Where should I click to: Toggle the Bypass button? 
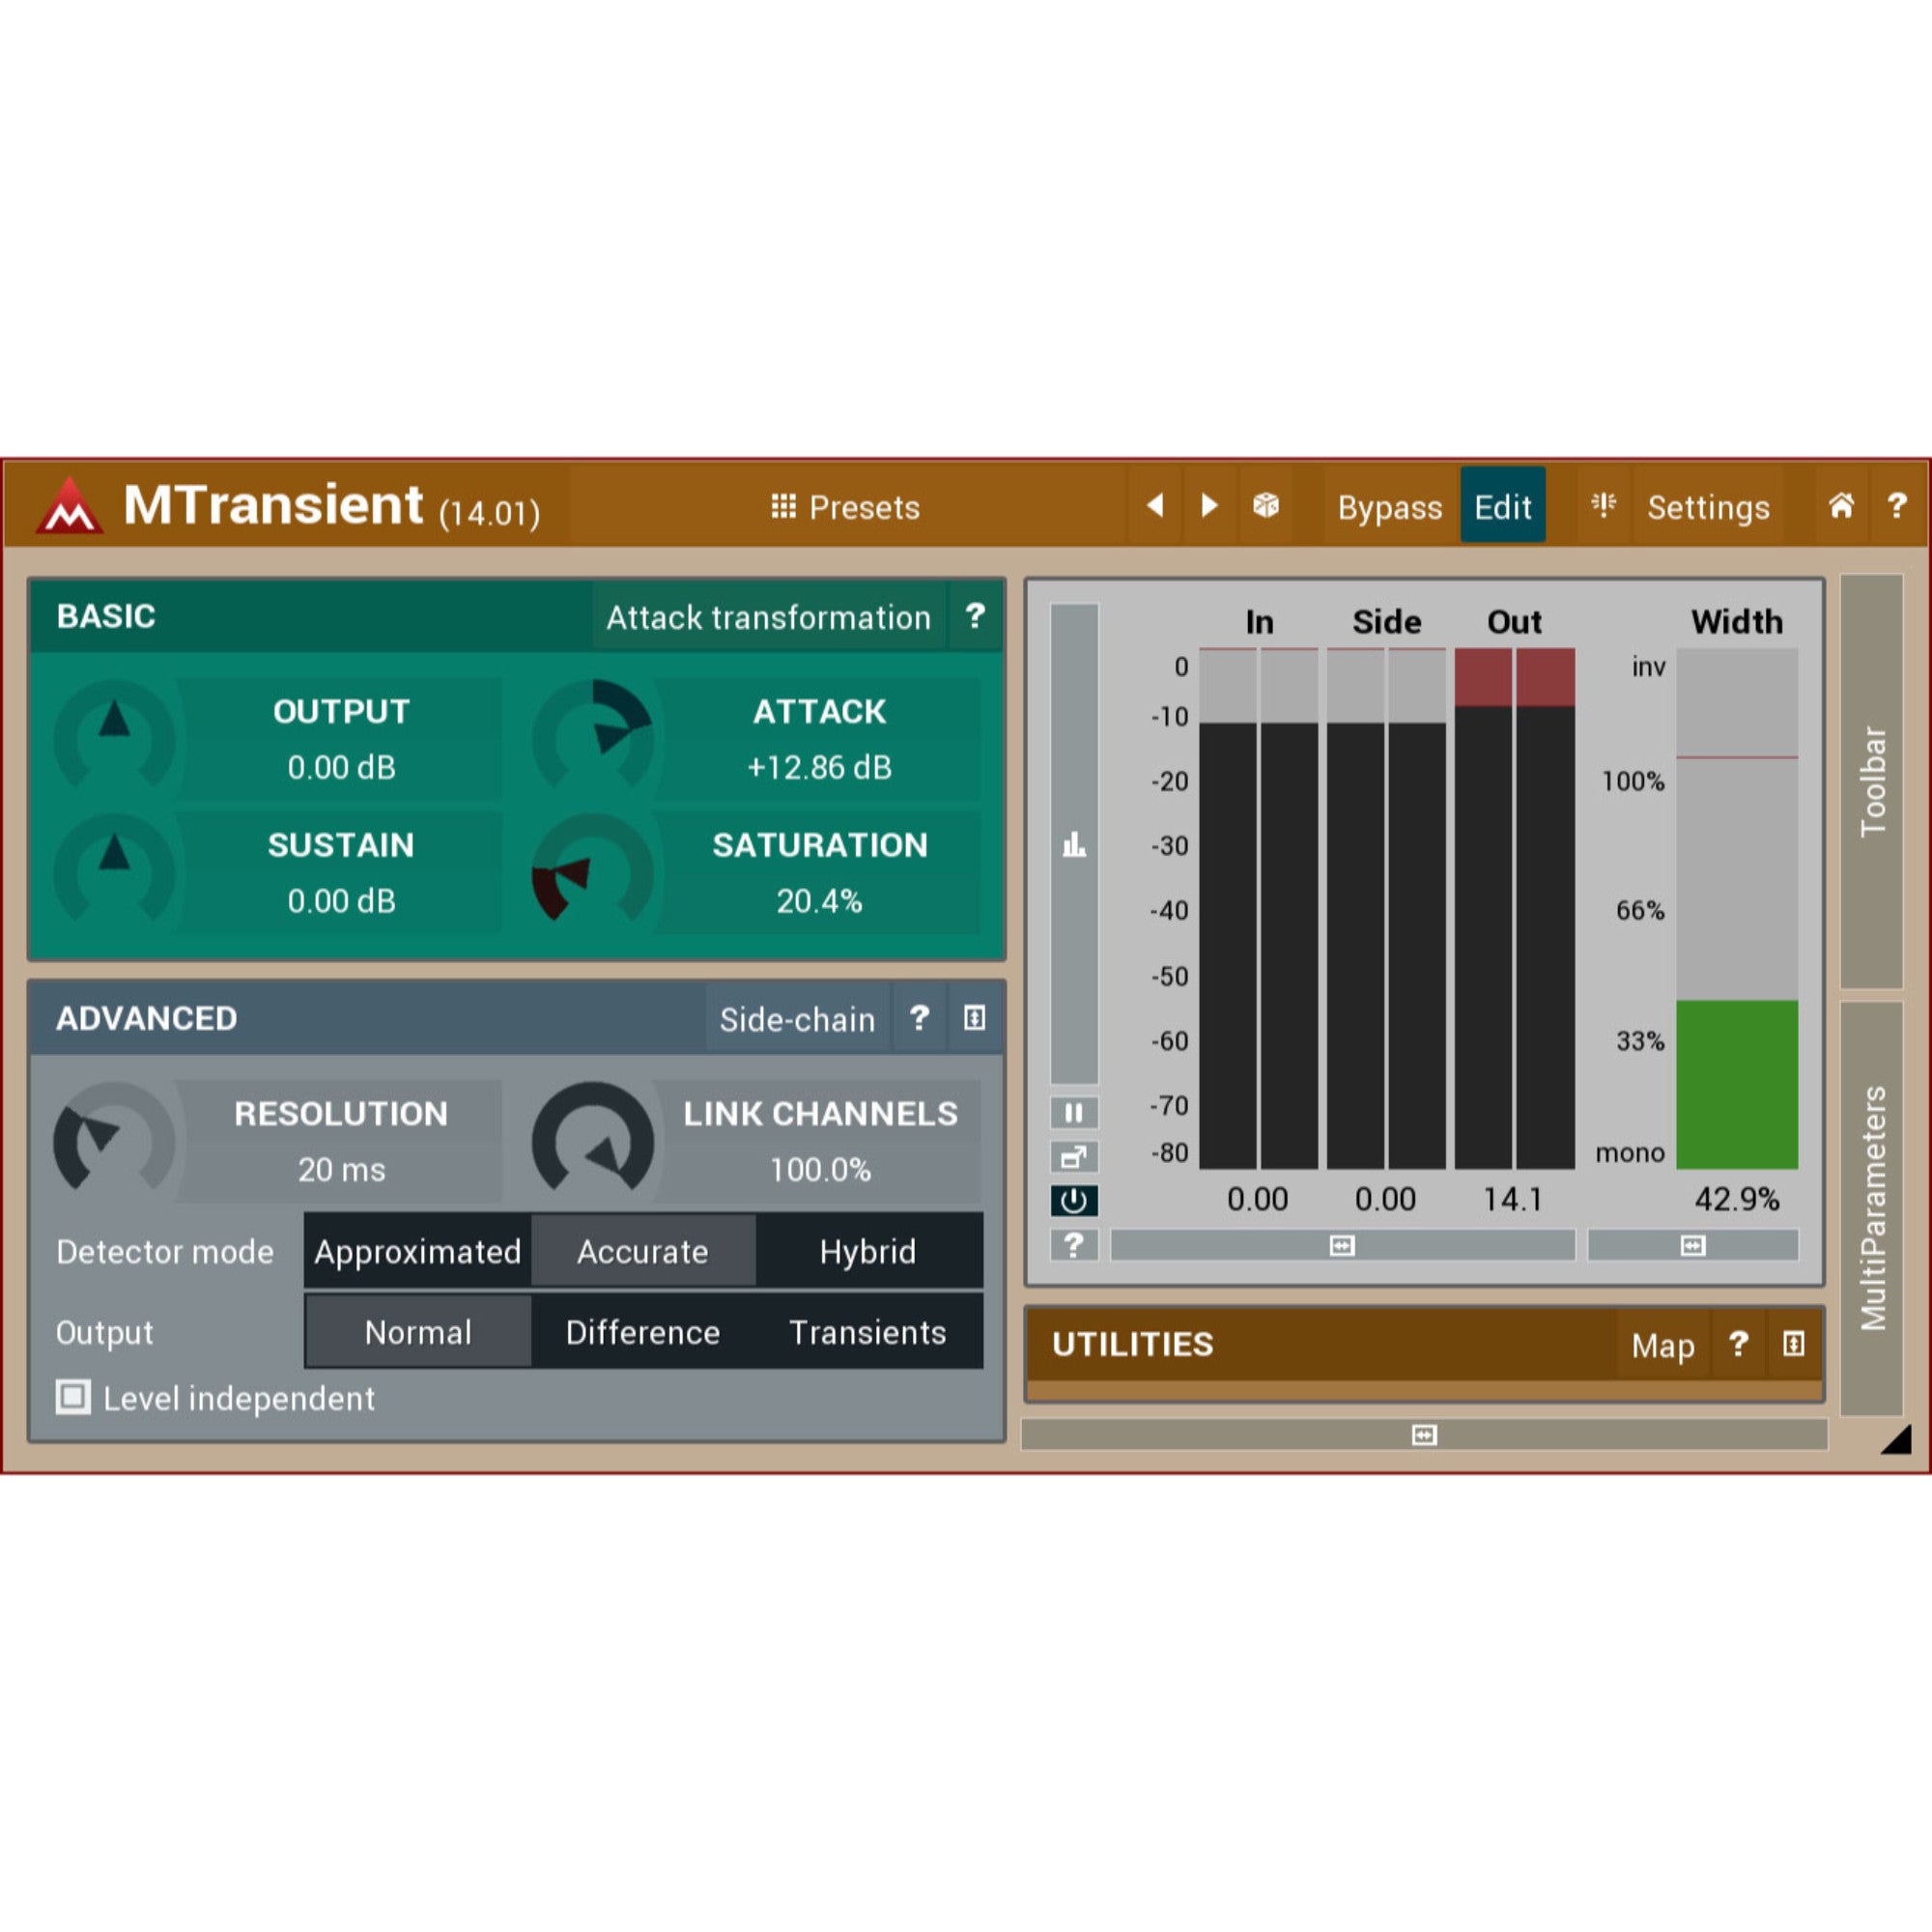point(1390,507)
